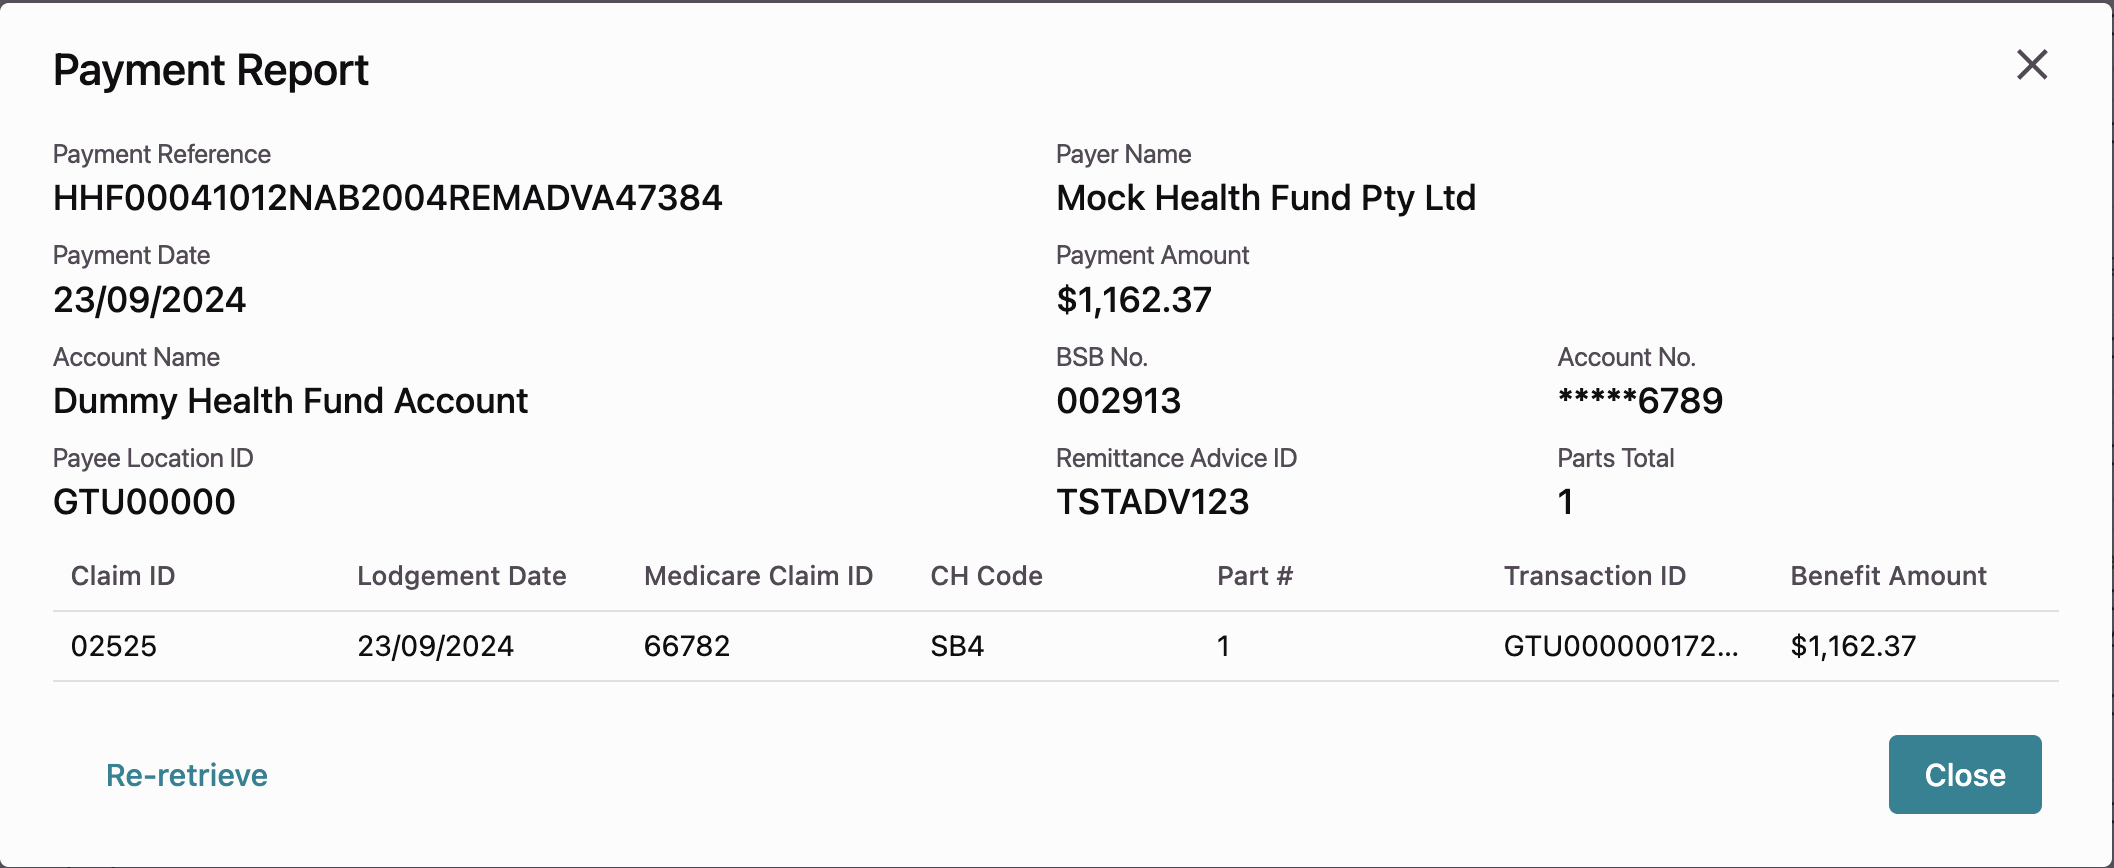Click the Medicare Claim ID column header
The height and width of the screenshot is (868, 2114).
758,576
